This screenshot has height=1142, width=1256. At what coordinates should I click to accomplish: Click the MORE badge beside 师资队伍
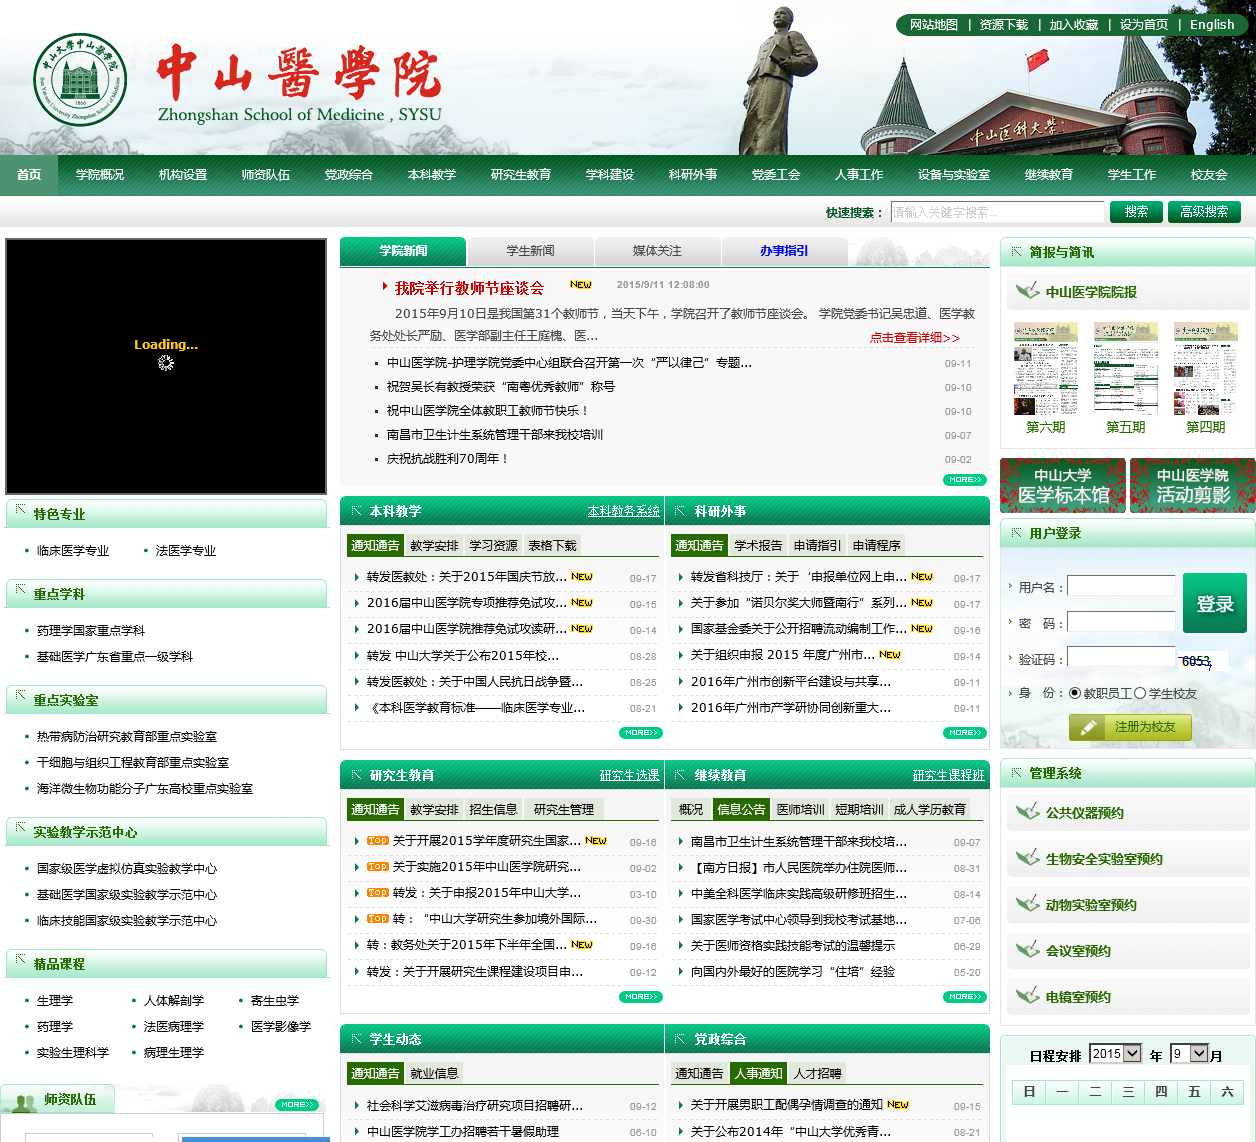click(297, 1104)
